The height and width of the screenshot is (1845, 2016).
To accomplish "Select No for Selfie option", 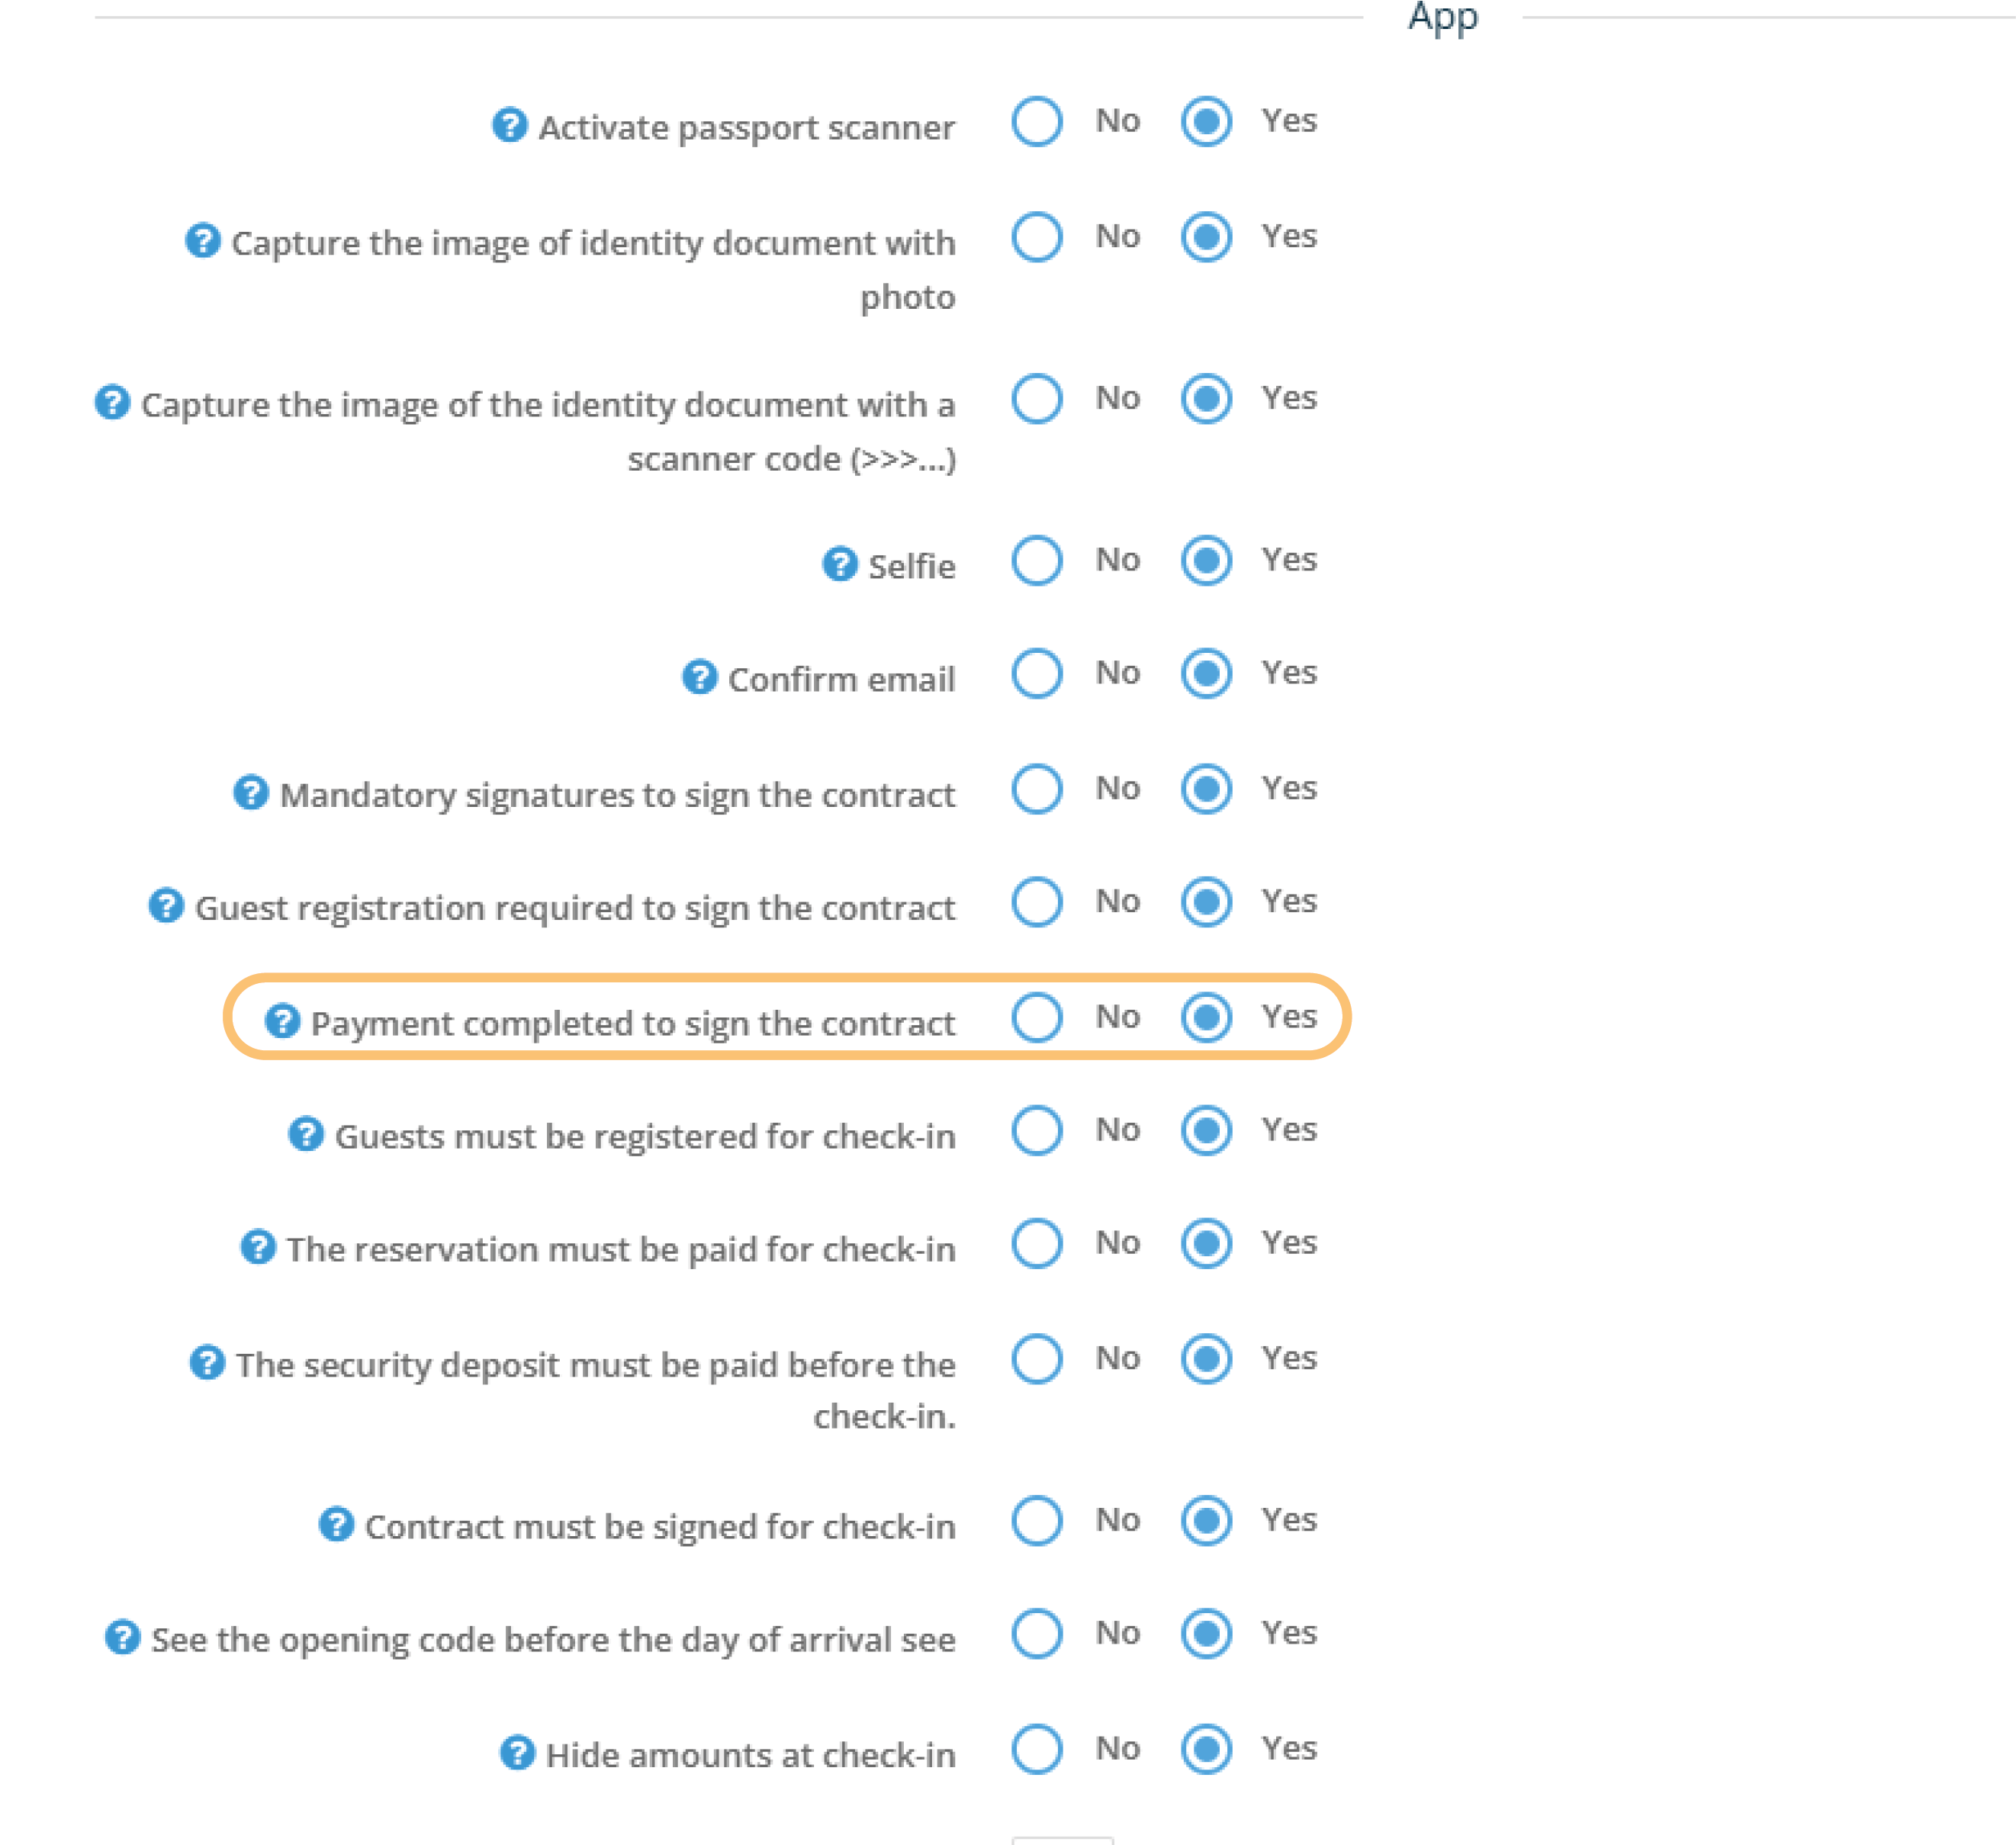I will [1036, 560].
